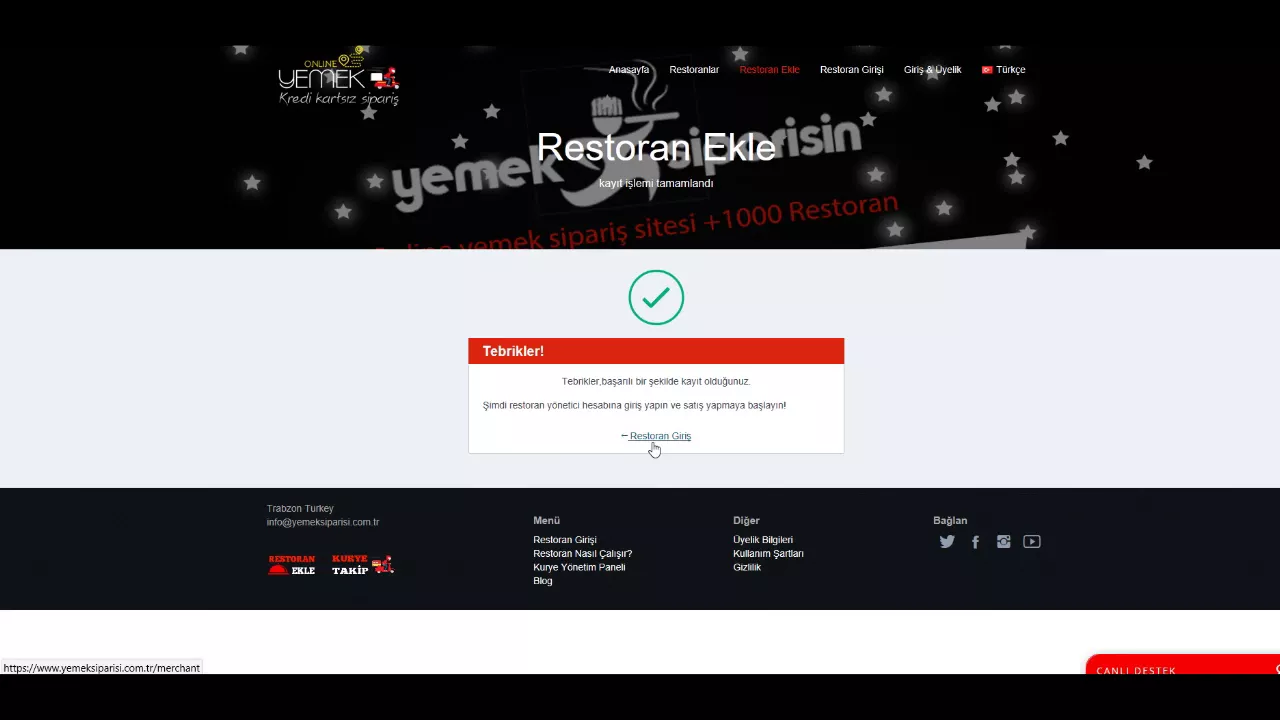Click the Tebrikler! red header
This screenshot has height=720, width=1280.
point(656,351)
